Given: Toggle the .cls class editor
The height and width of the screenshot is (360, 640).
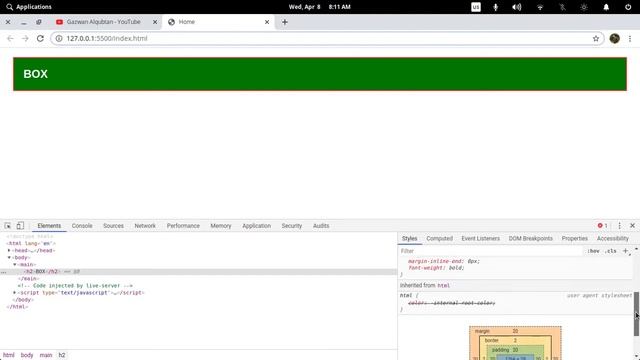Looking at the screenshot, I should pyautogui.click(x=611, y=251).
